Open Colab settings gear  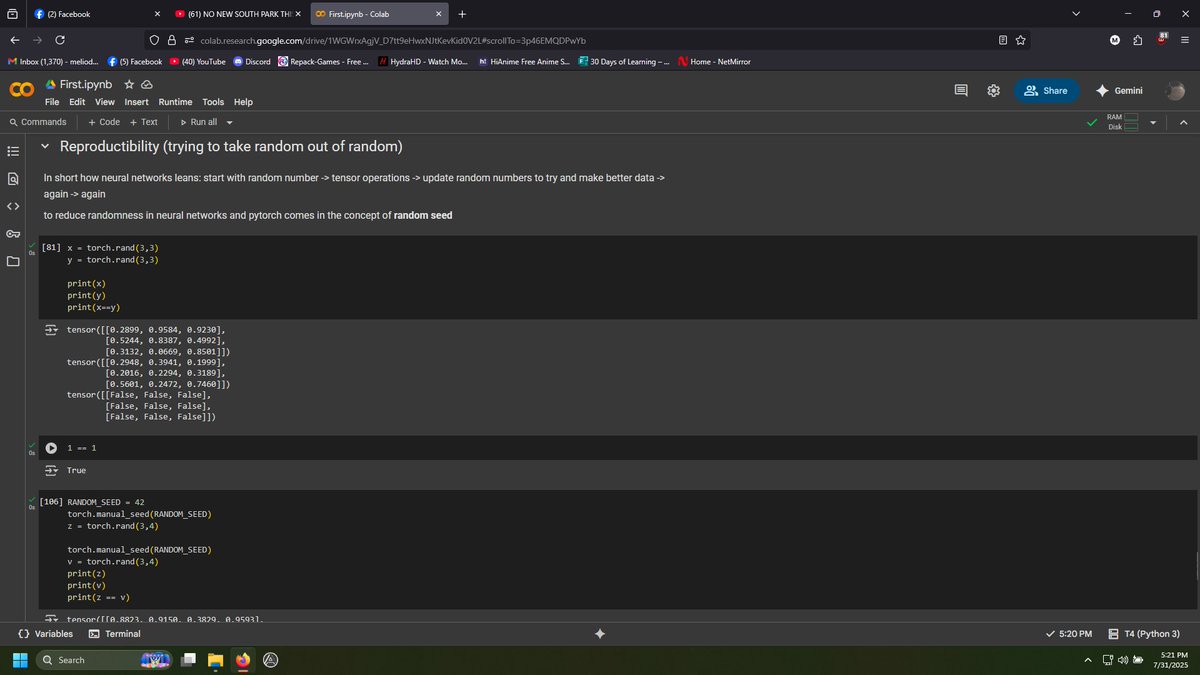tap(993, 91)
